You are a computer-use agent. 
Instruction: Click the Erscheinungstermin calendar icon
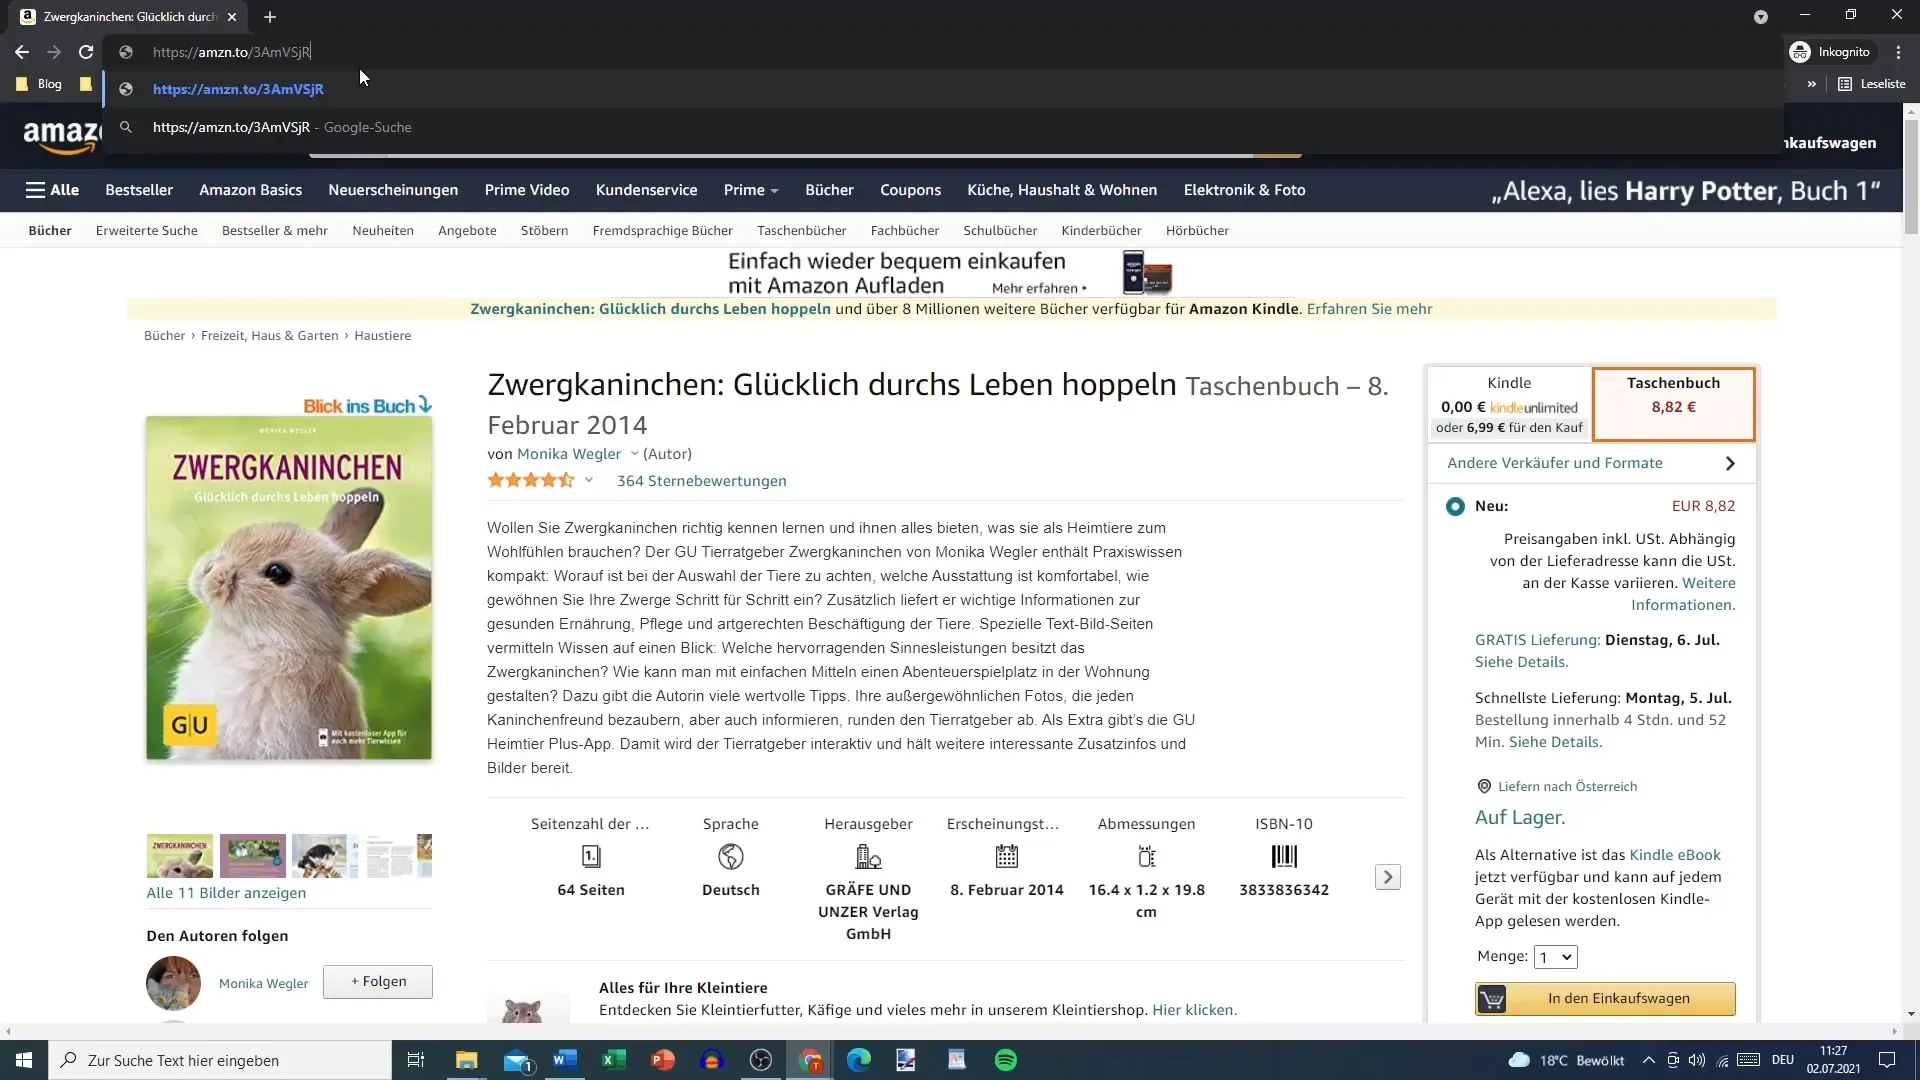tap(1007, 857)
